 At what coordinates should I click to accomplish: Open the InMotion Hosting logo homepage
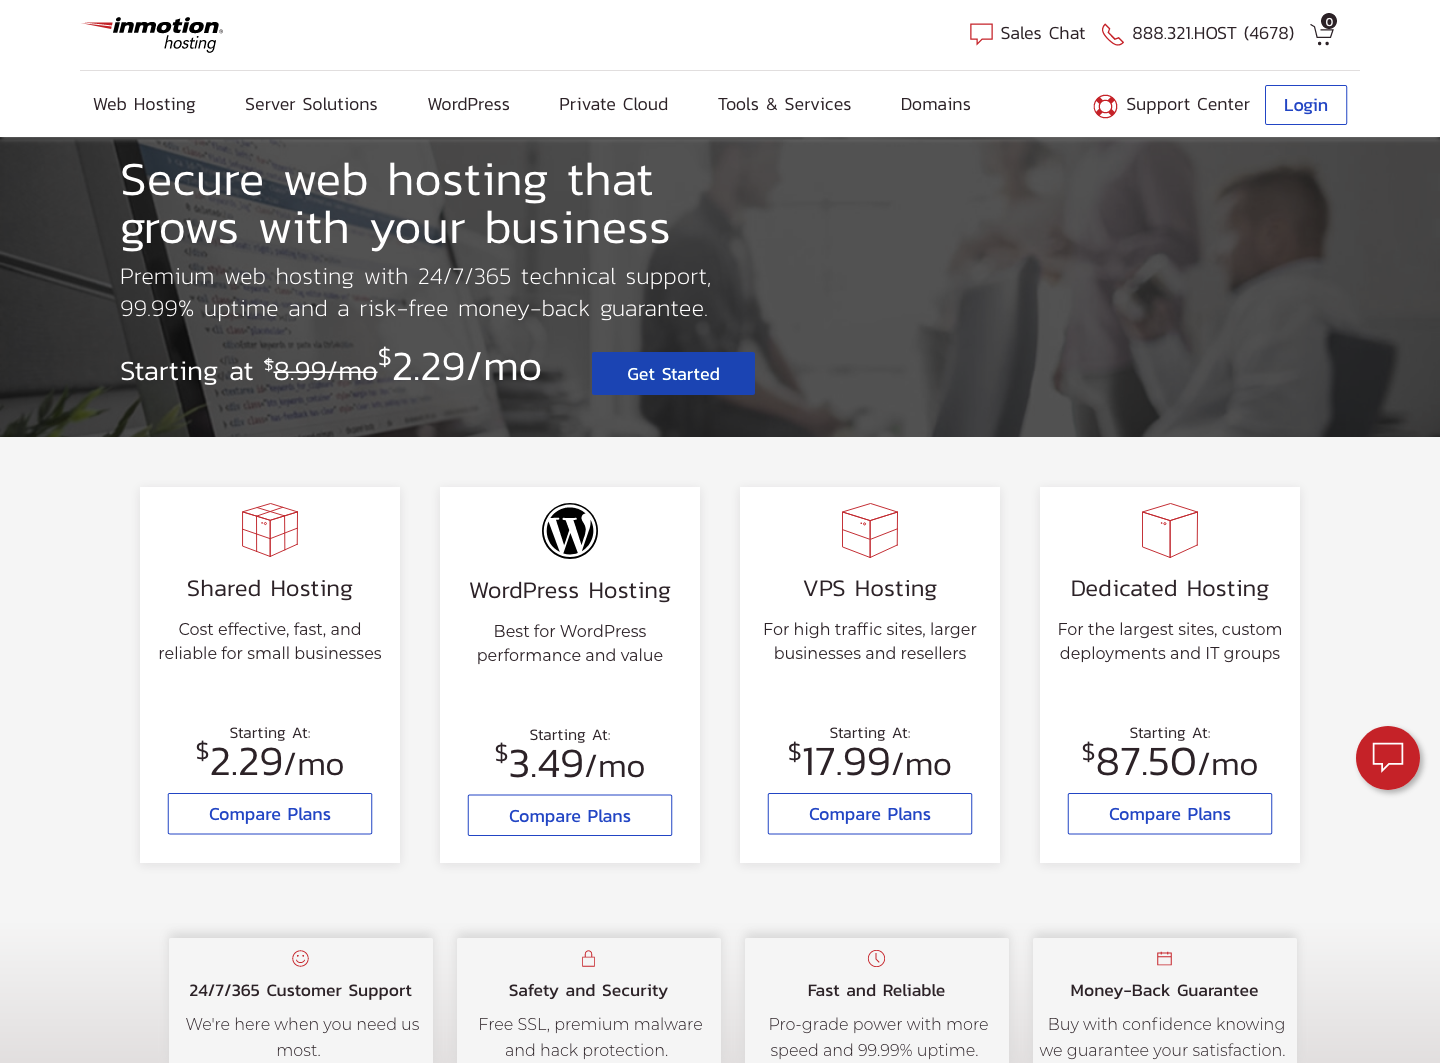pyautogui.click(x=152, y=34)
